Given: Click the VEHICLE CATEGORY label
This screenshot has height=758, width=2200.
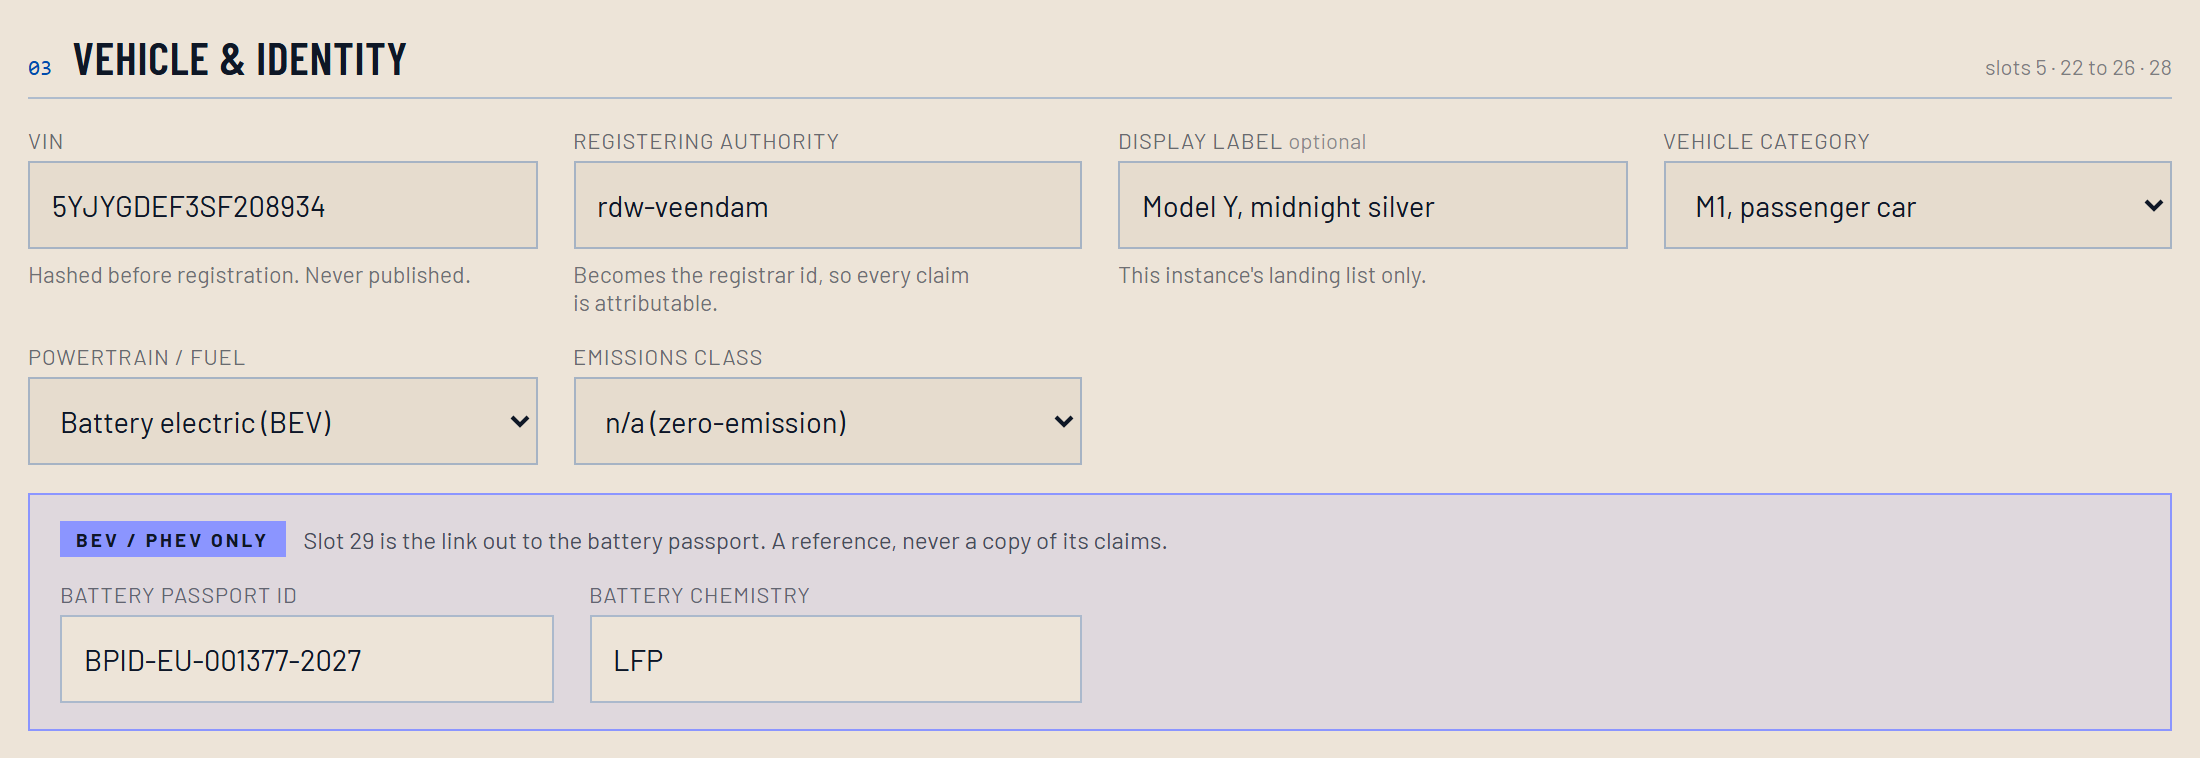Looking at the screenshot, I should (x=1767, y=142).
